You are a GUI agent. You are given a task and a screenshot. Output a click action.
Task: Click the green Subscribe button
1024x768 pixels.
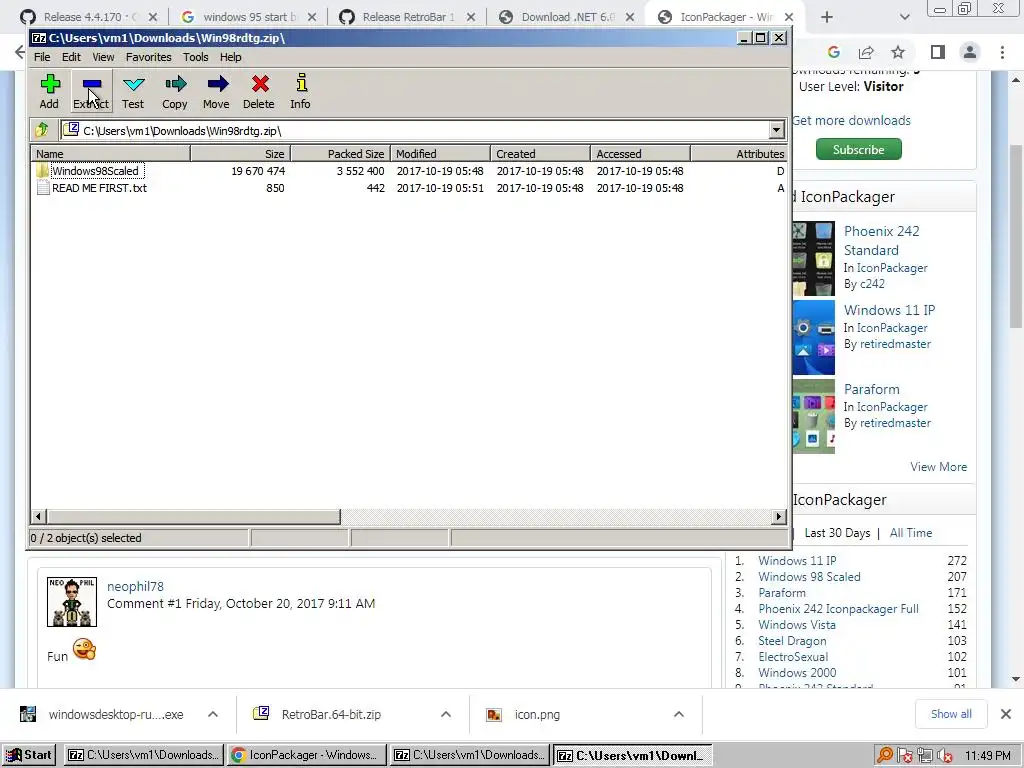[858, 150]
